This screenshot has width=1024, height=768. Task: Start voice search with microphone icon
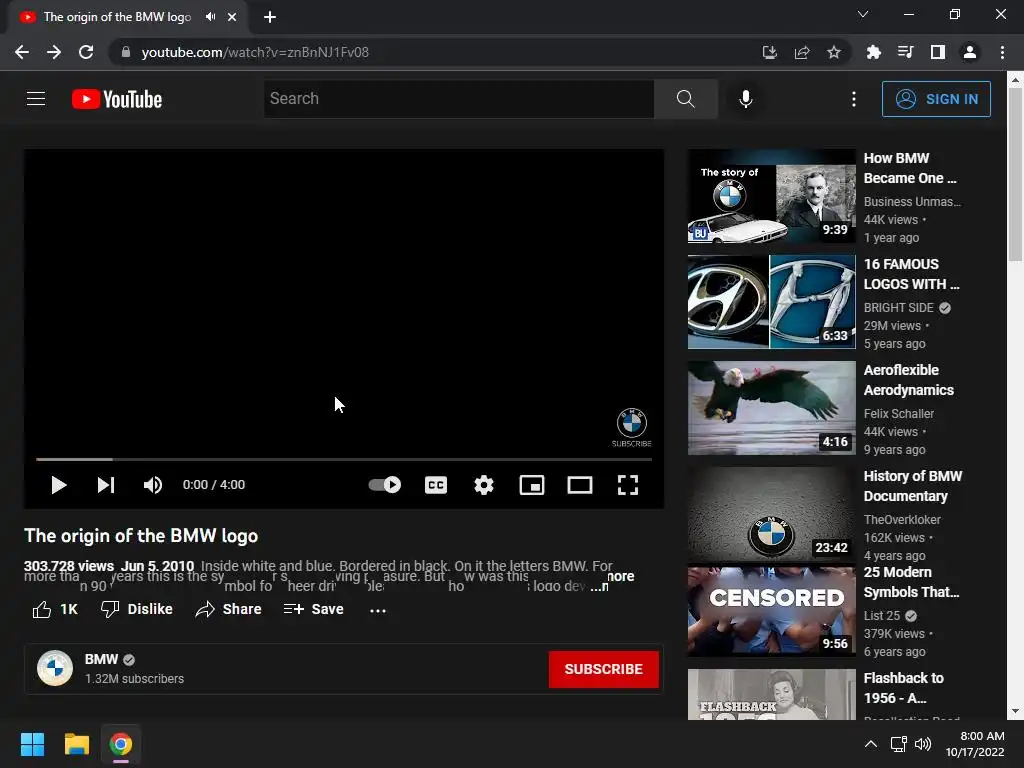pyautogui.click(x=745, y=99)
